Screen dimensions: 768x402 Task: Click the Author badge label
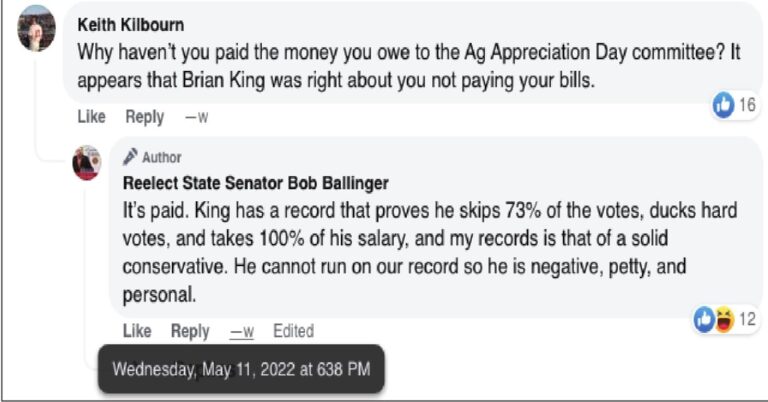pyautogui.click(x=162, y=158)
